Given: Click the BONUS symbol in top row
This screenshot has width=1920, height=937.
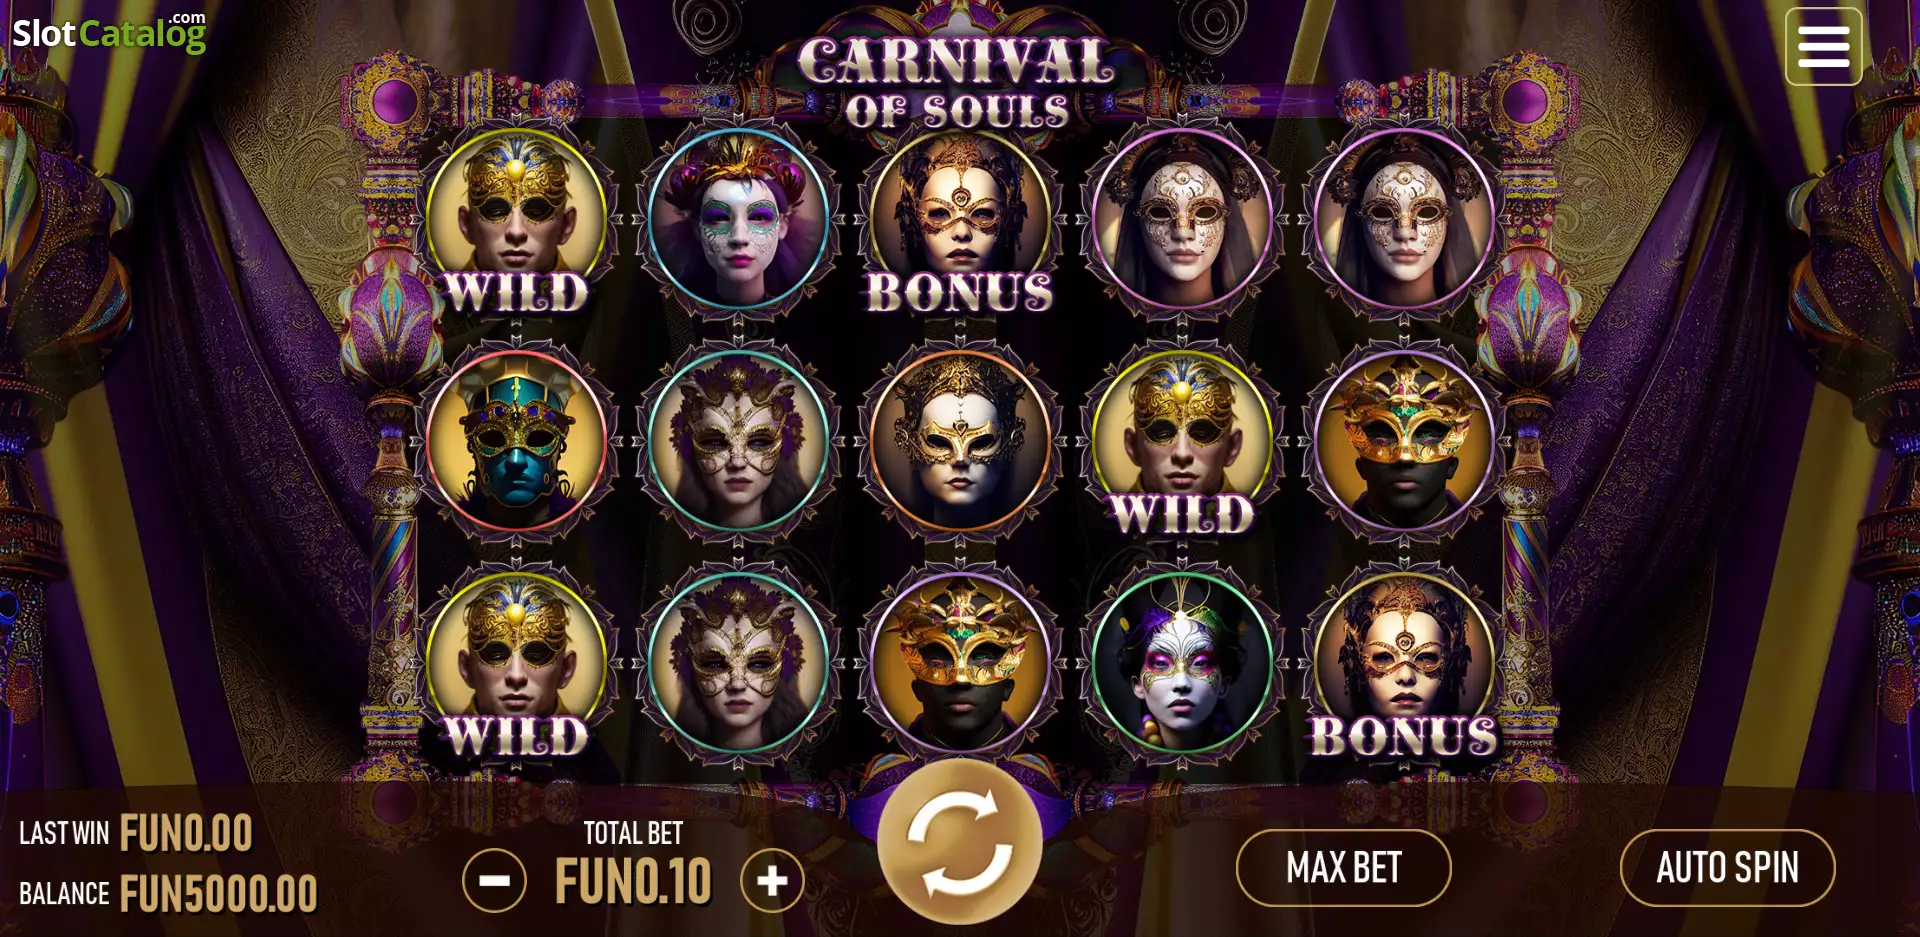Looking at the screenshot, I should (x=960, y=220).
